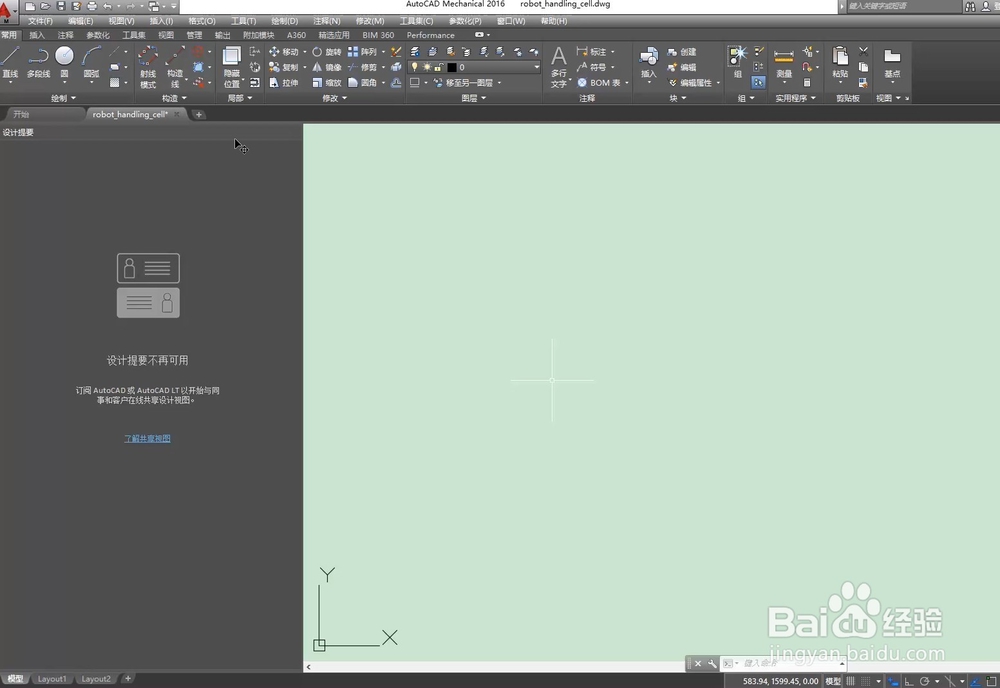Expand the Draw (绘制) panel
The height and width of the screenshot is (688, 1000).
[63, 98]
